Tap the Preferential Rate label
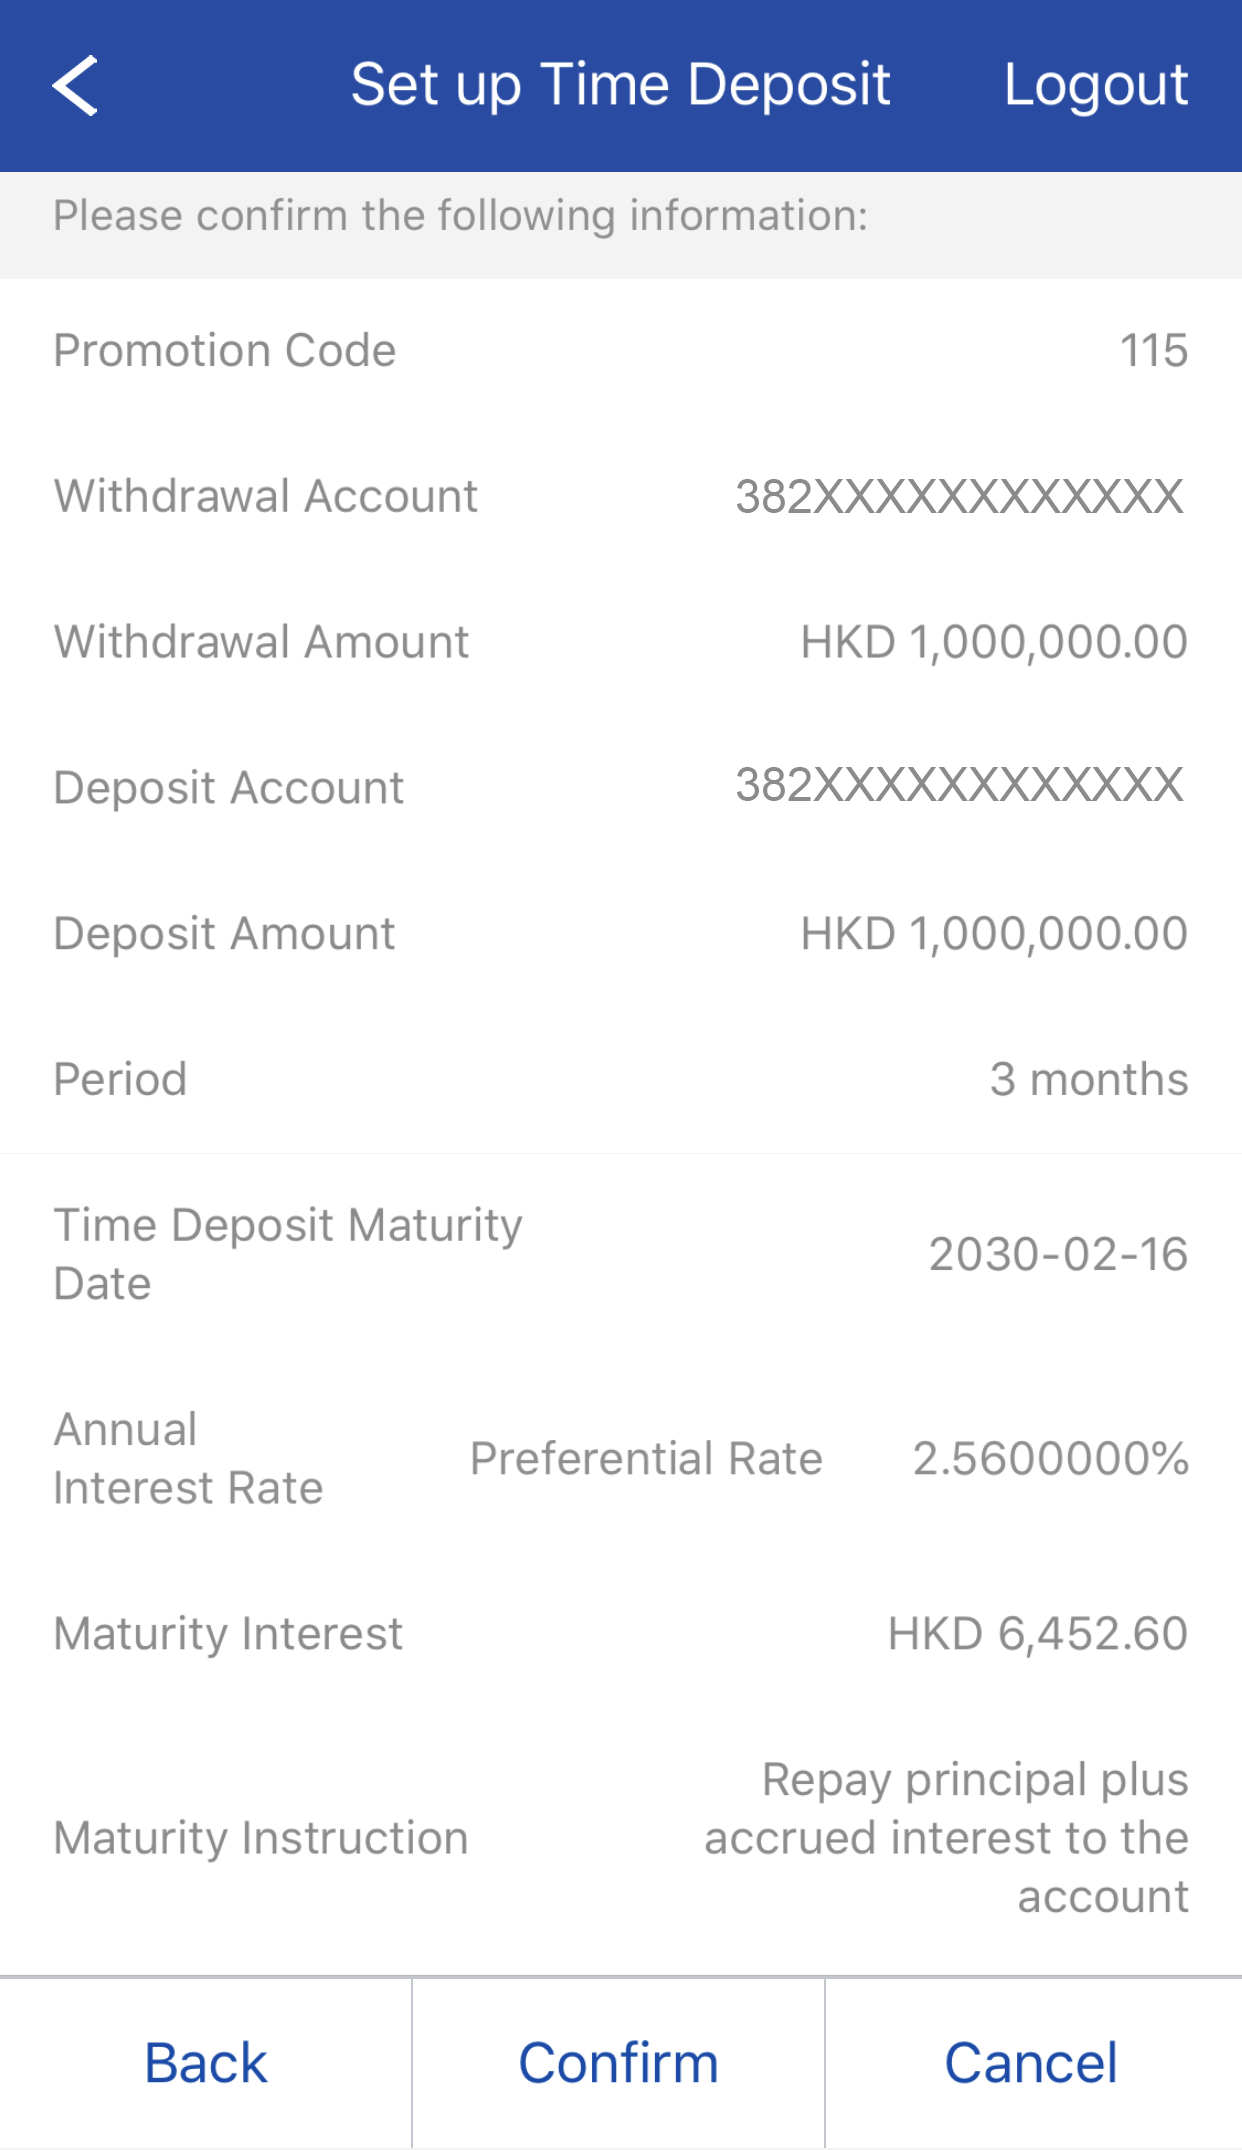Screen dimensions: 1242x2150 646,1459
